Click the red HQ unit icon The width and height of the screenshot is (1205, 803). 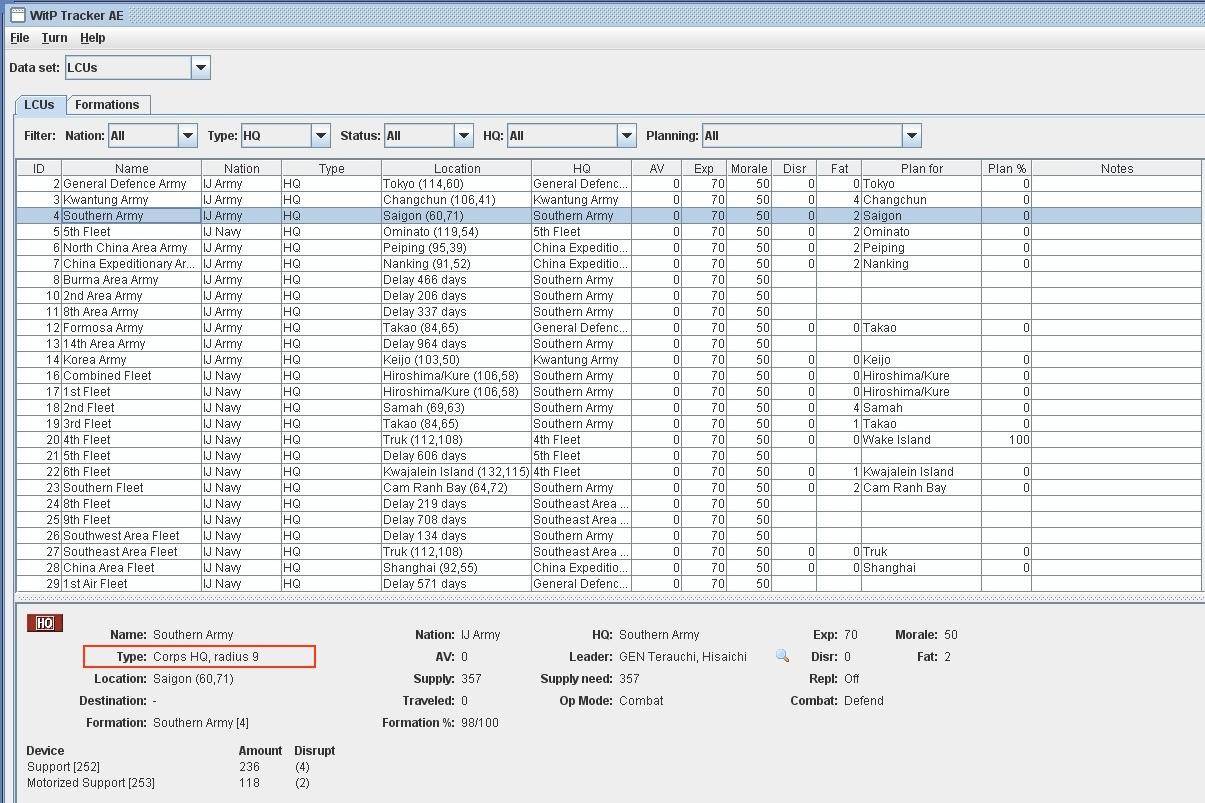pos(45,624)
